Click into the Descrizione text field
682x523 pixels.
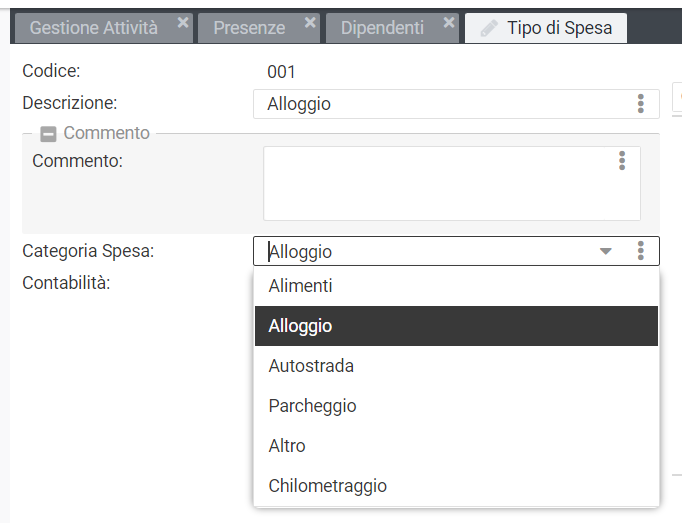pos(440,104)
